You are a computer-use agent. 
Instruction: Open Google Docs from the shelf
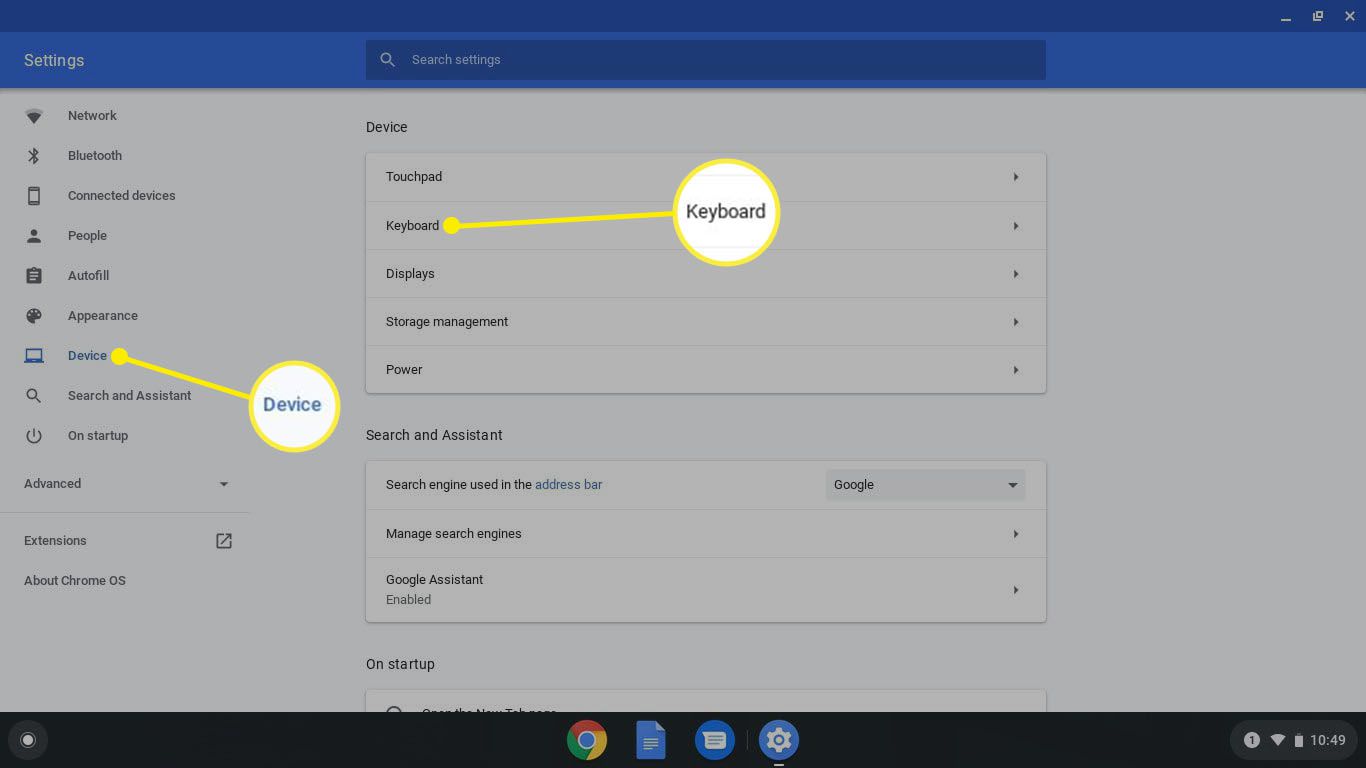(651, 740)
